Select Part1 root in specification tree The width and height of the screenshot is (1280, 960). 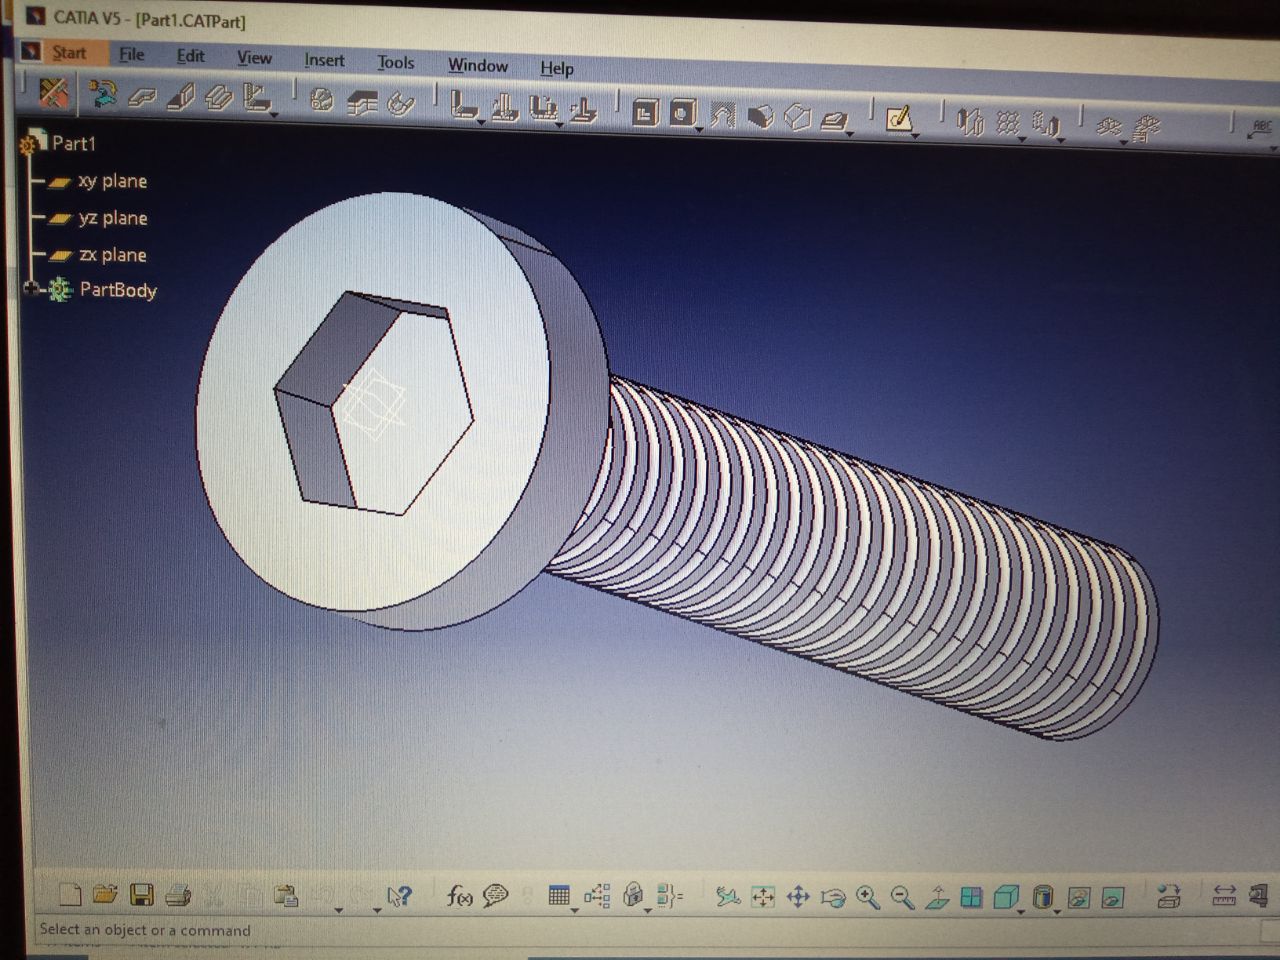(74, 143)
